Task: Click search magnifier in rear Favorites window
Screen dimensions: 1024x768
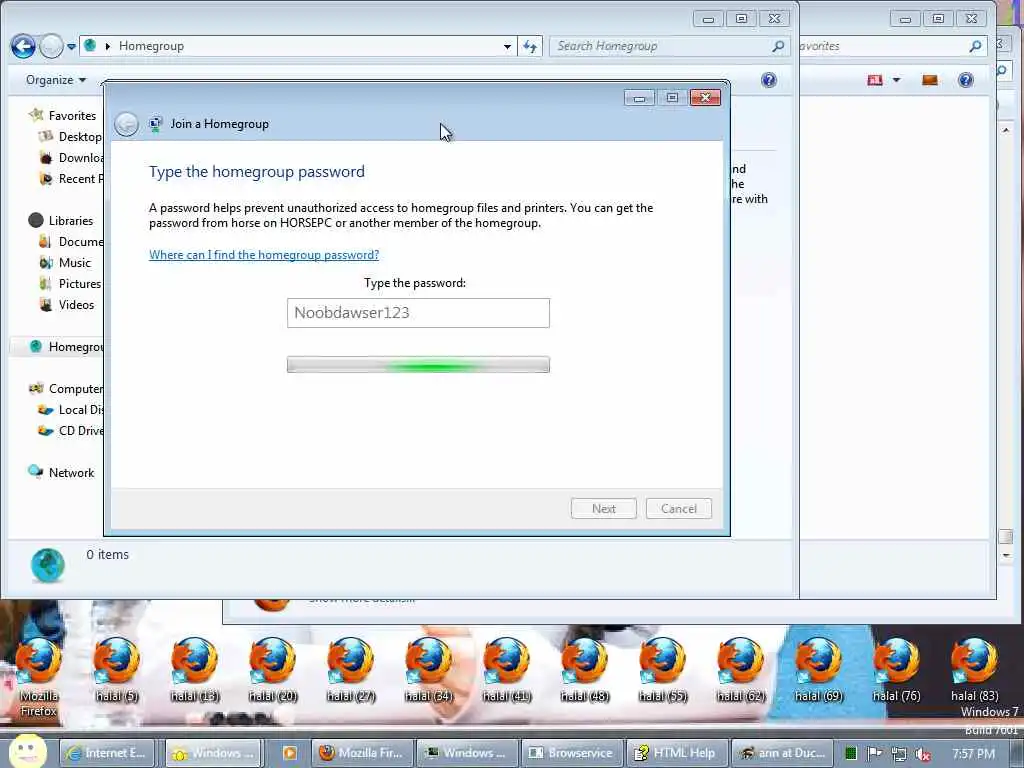Action: pos(975,46)
